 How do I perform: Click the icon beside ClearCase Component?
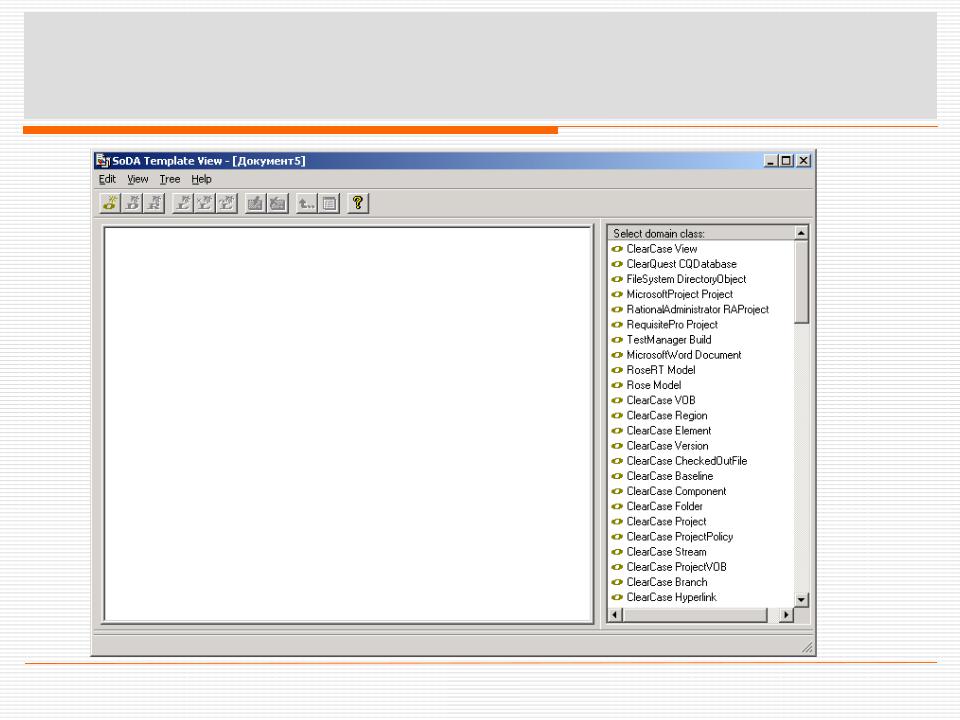click(x=617, y=492)
